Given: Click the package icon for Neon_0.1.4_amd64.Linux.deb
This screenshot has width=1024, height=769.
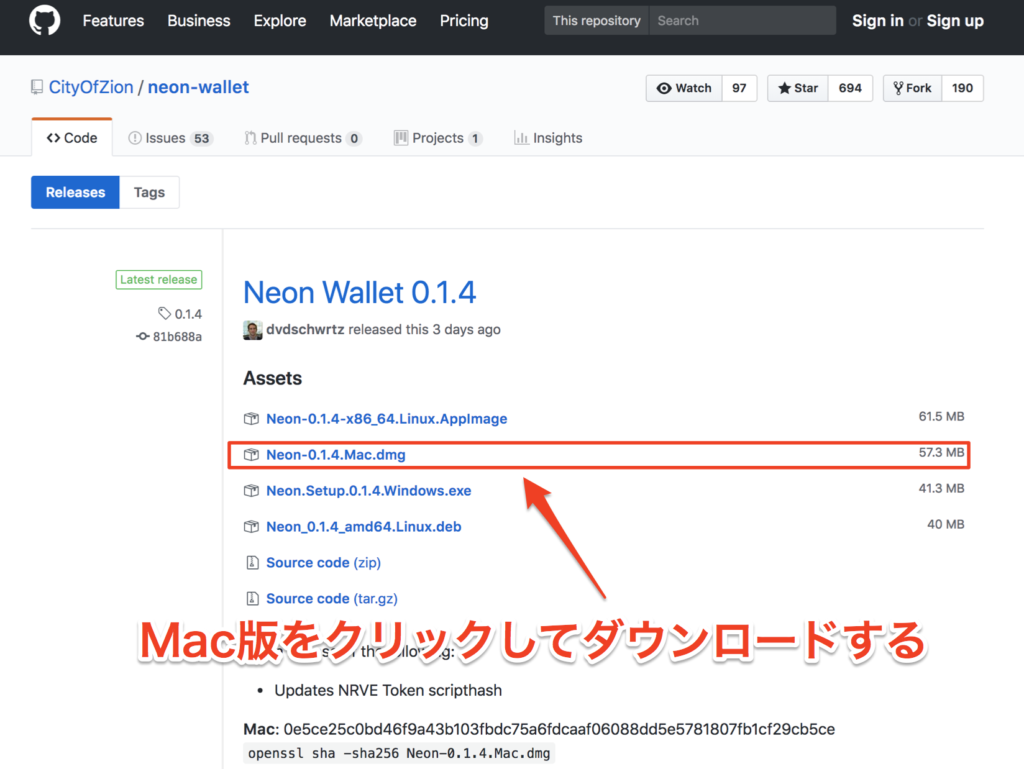Looking at the screenshot, I should pos(251,526).
